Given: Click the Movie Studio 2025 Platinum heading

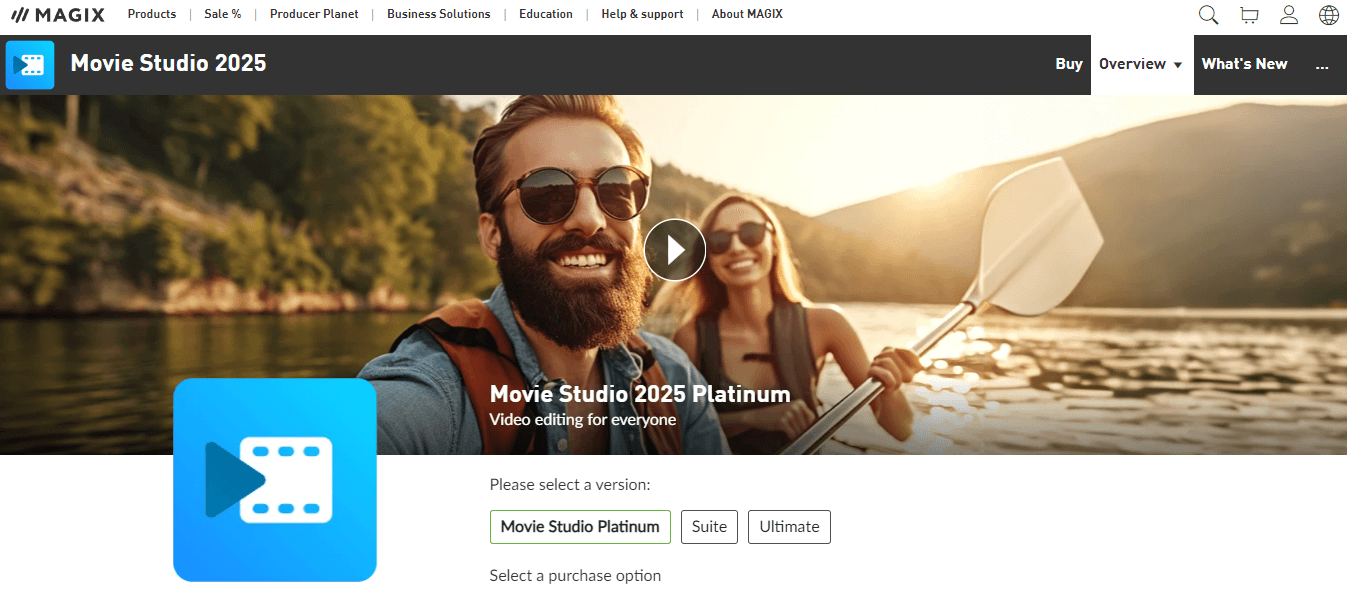Looking at the screenshot, I should [x=640, y=394].
